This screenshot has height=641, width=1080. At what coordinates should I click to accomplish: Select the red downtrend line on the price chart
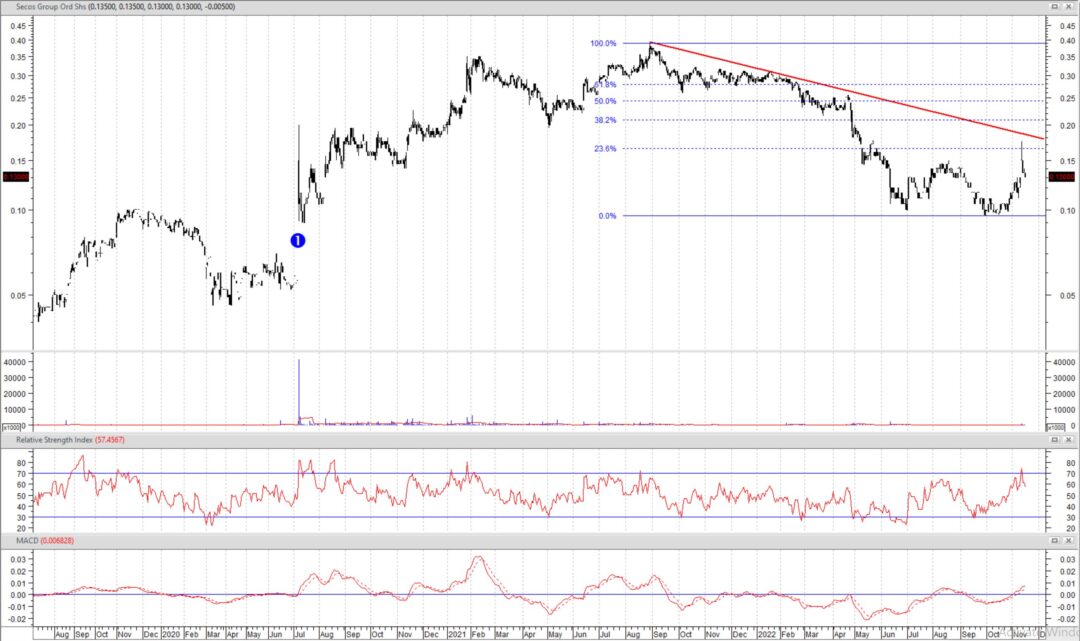pyautogui.click(x=847, y=91)
